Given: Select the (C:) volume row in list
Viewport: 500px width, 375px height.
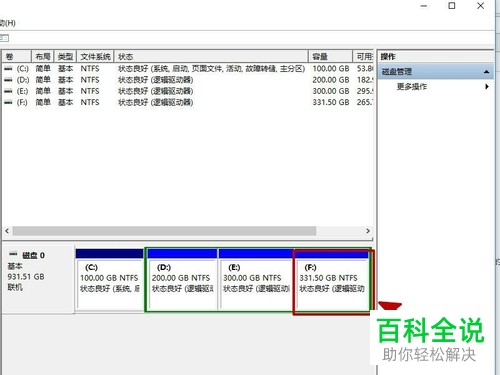Looking at the screenshot, I should pos(188,69).
